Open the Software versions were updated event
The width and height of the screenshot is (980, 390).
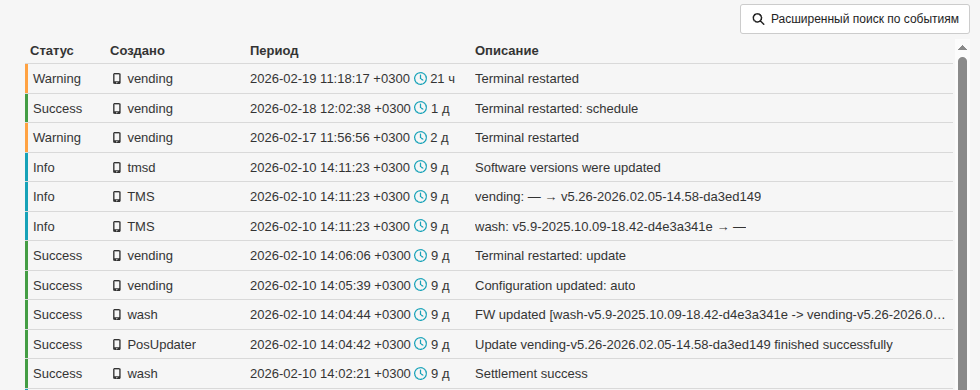coord(489,168)
